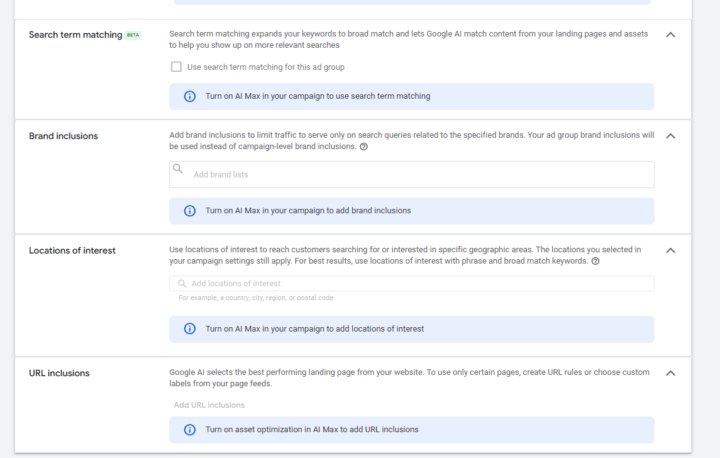Enable search term matching for this ad group
This screenshot has width=720, height=458.
pos(177,67)
